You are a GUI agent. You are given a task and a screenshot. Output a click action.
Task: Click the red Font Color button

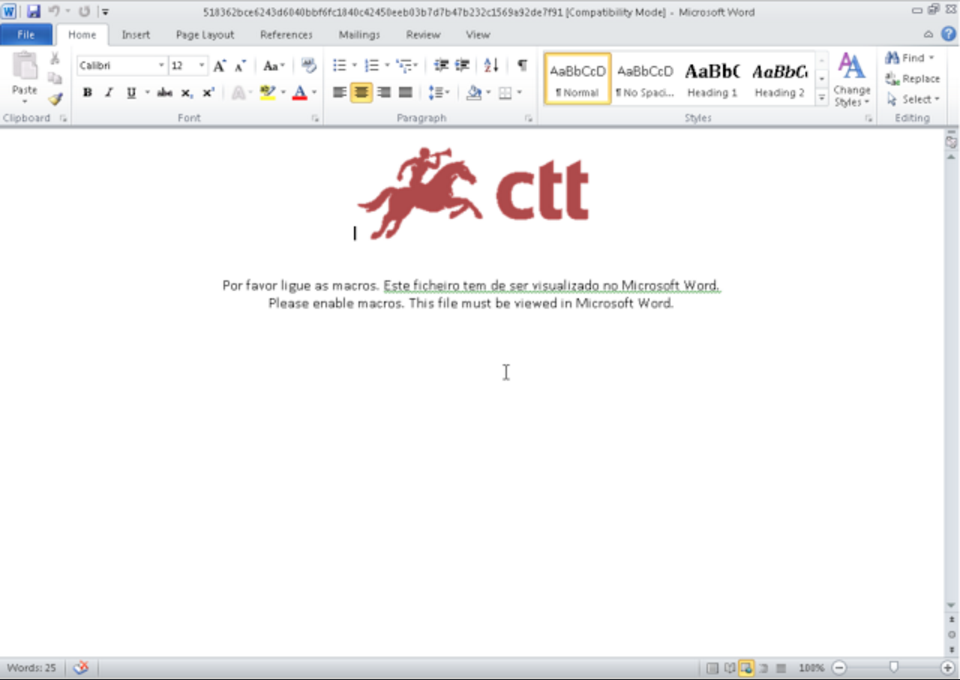[x=300, y=93]
